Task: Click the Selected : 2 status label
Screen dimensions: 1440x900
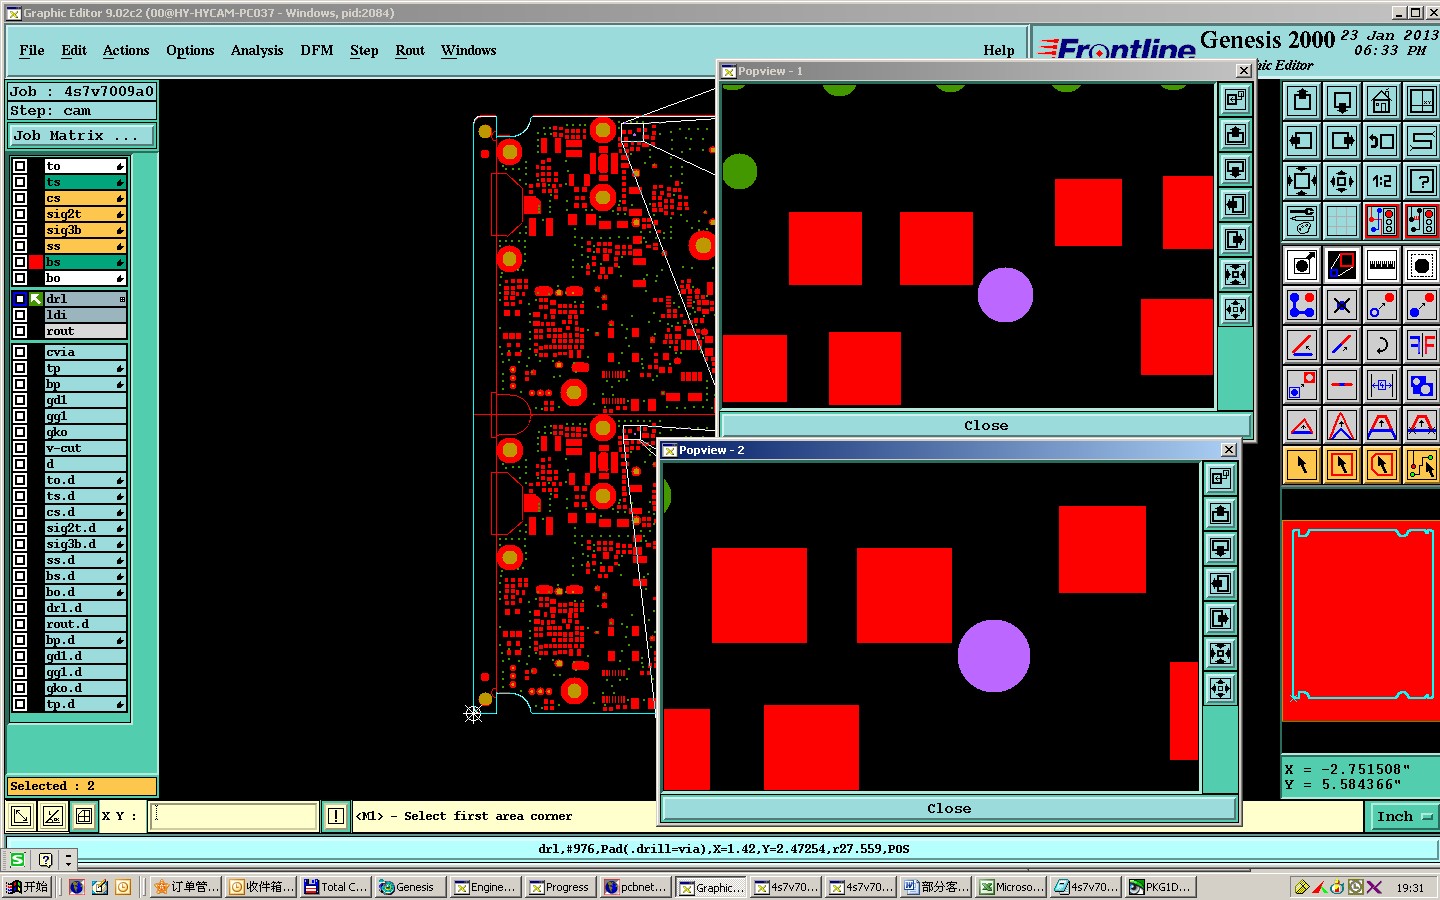Action: [x=82, y=786]
